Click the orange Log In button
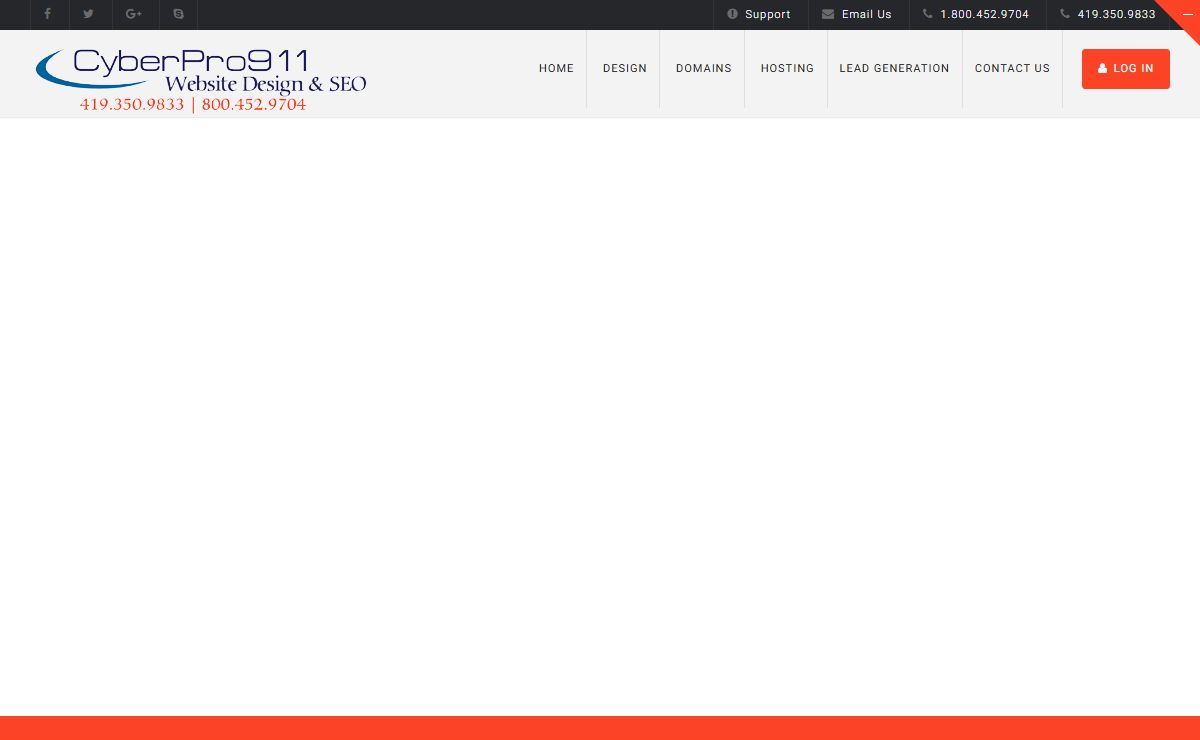The width and height of the screenshot is (1200, 740). pos(1125,68)
